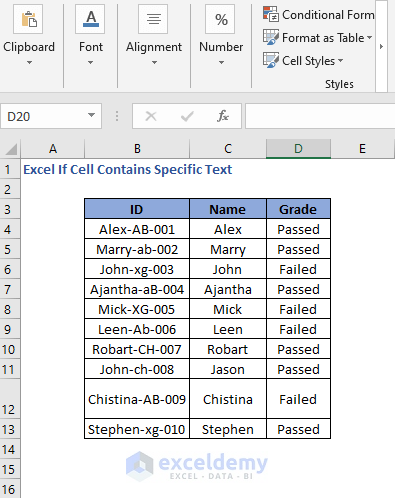
Task: Open the Font group icon
Action: pos(90,19)
